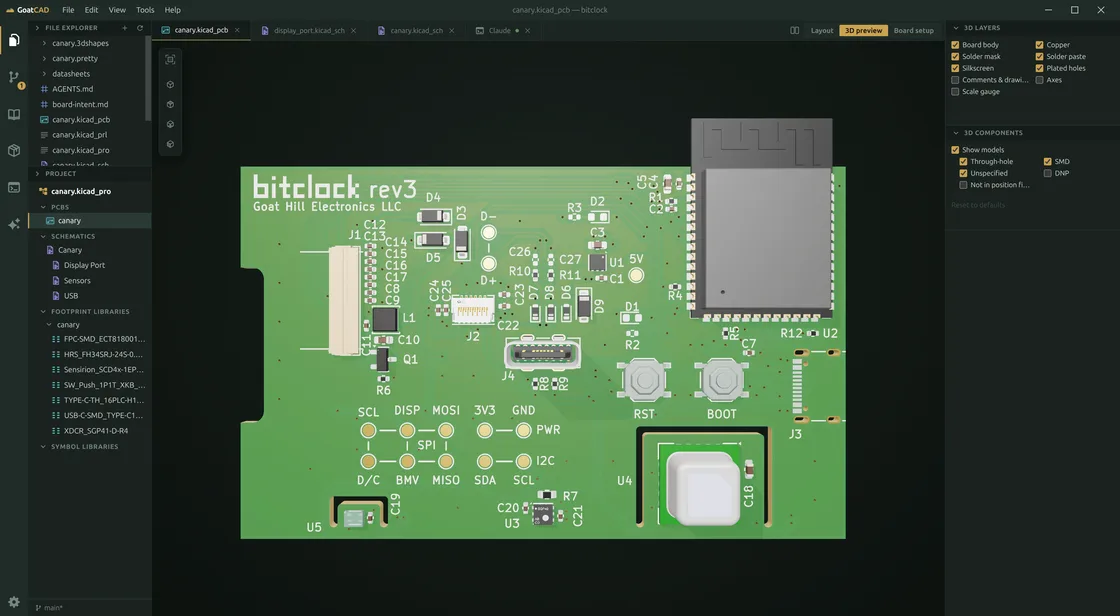Open the book library icon in sidebar
This screenshot has width=1120, height=616.
click(14, 114)
